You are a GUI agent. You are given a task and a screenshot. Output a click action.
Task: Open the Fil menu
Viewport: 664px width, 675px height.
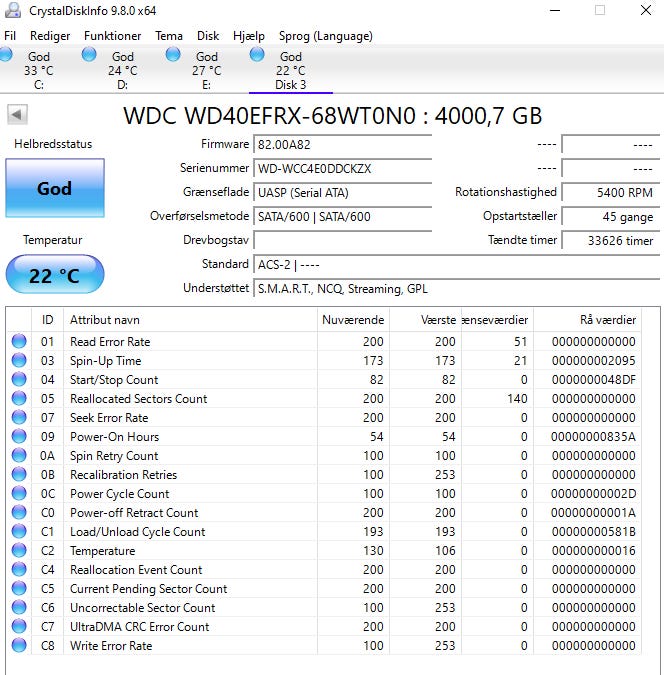11,36
